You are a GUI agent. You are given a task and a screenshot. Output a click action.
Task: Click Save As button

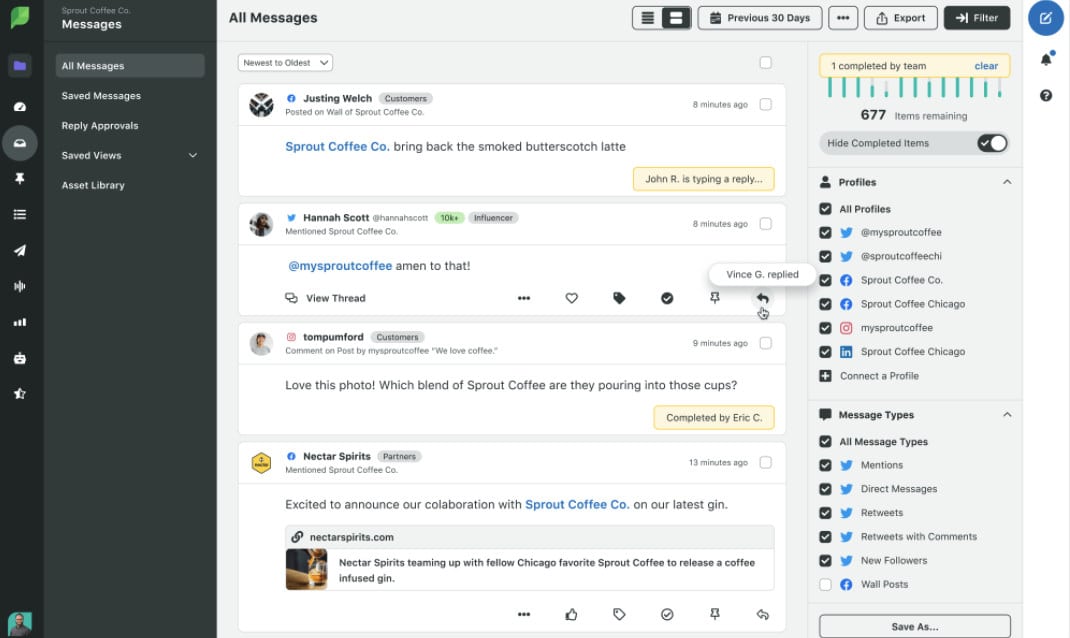click(x=914, y=626)
